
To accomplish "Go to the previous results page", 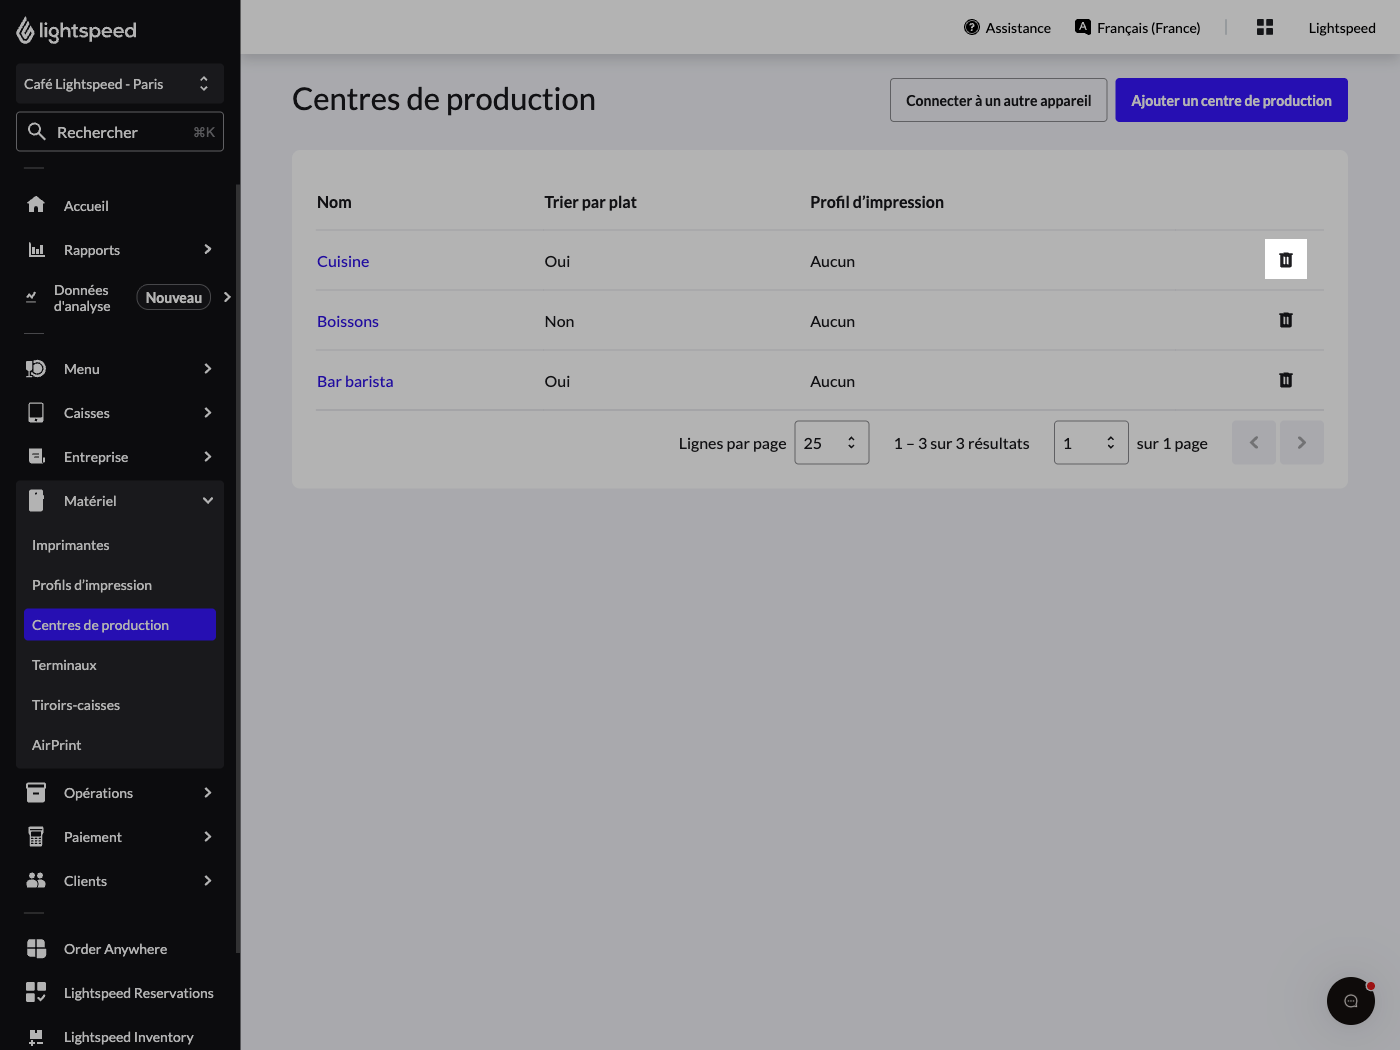I will pyautogui.click(x=1254, y=443).
